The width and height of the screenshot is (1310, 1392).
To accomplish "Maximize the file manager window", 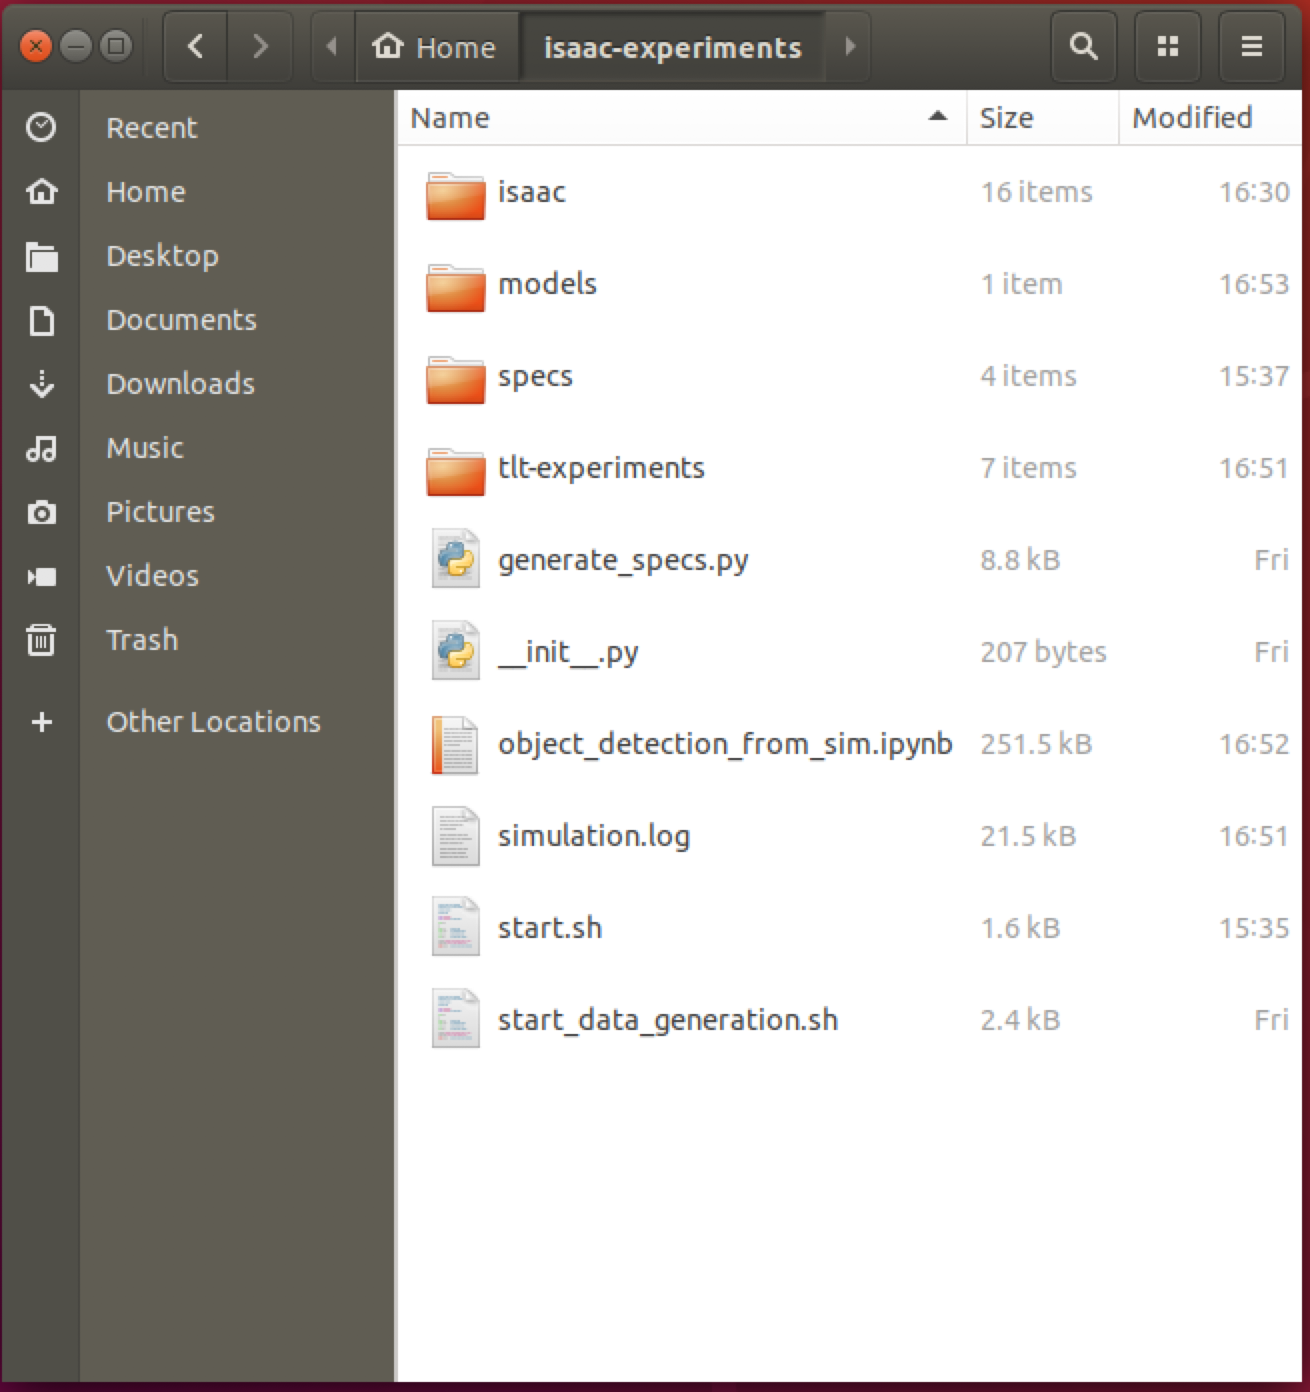I will 116,46.
